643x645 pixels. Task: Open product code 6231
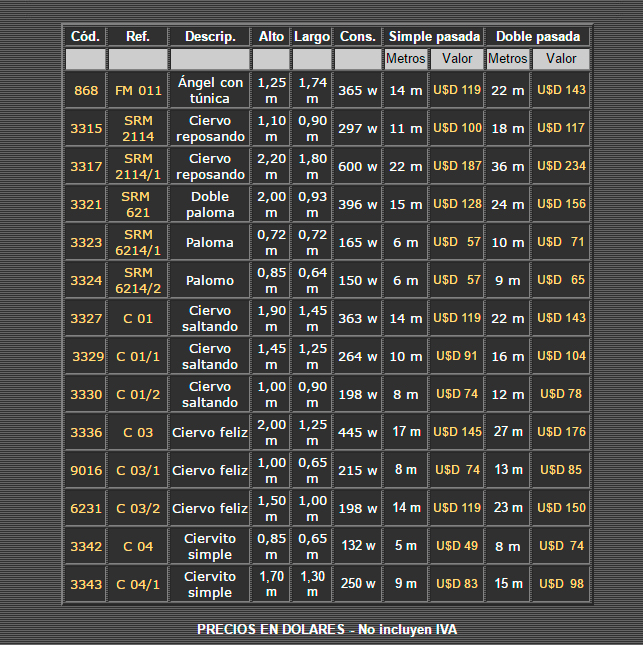[86, 509]
